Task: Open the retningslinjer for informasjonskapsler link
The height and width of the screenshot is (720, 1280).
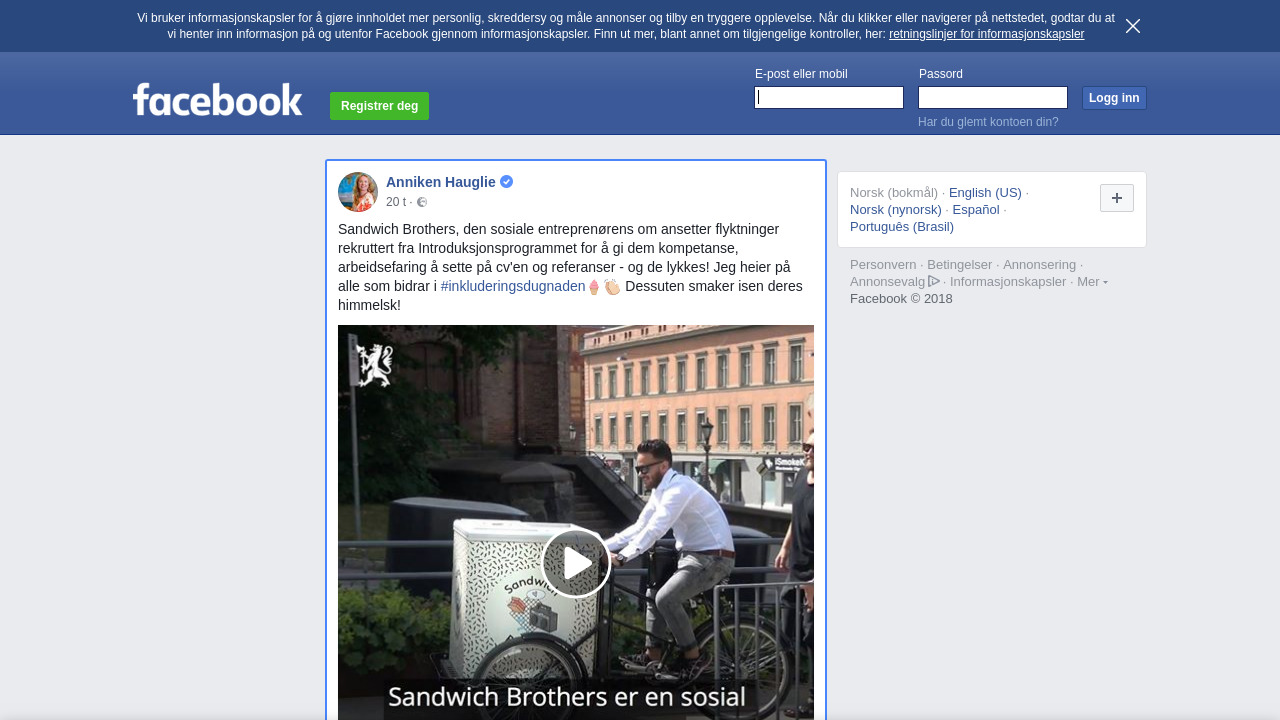Action: pos(986,34)
